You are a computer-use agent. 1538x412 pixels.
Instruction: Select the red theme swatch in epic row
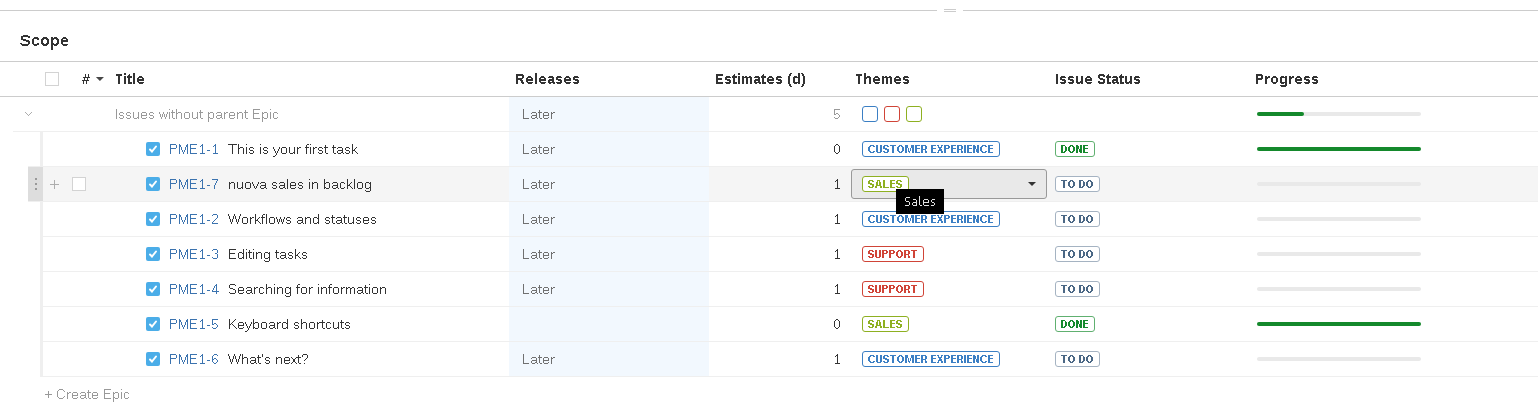point(892,114)
